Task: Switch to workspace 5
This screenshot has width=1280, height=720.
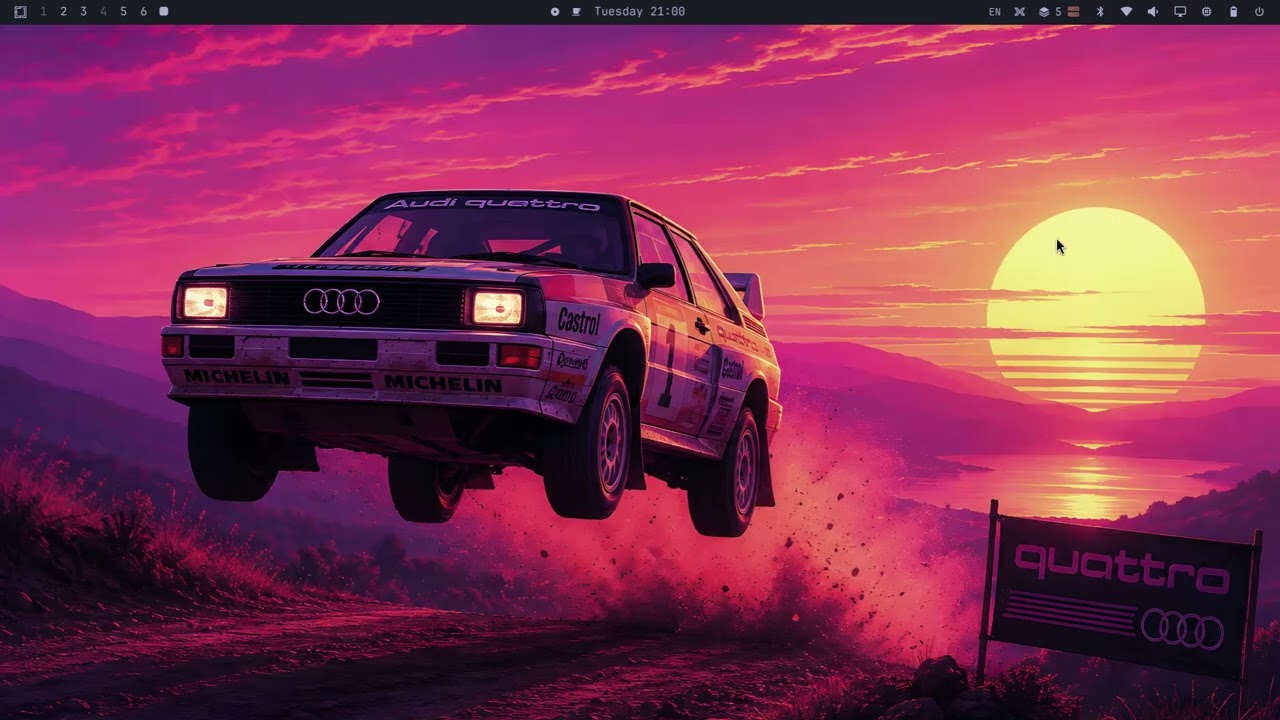Action: pos(123,12)
